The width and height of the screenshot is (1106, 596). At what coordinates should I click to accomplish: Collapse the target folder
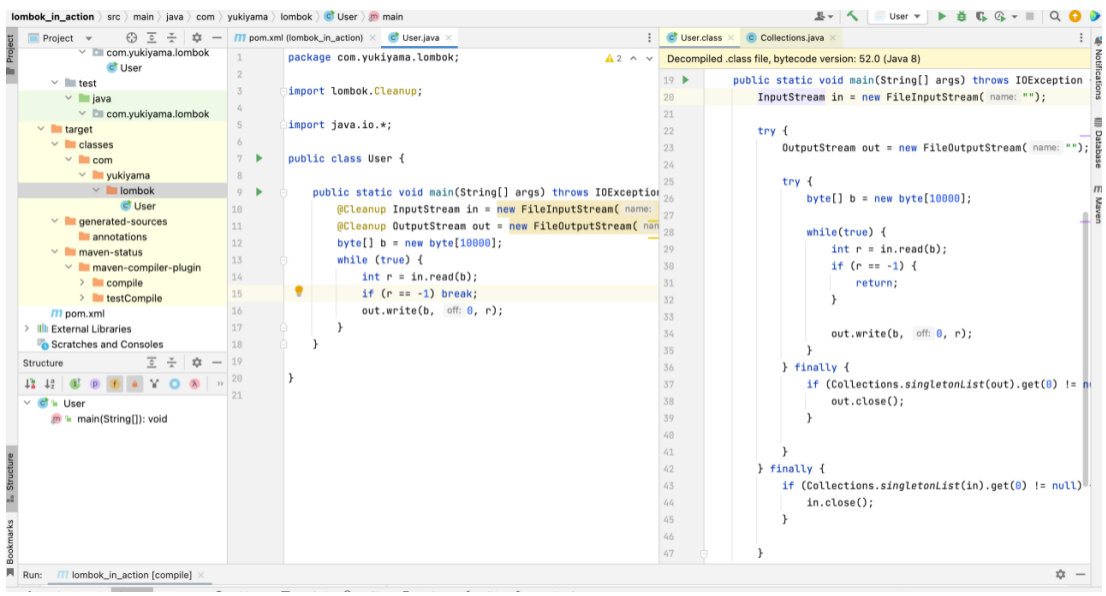tap(41, 129)
